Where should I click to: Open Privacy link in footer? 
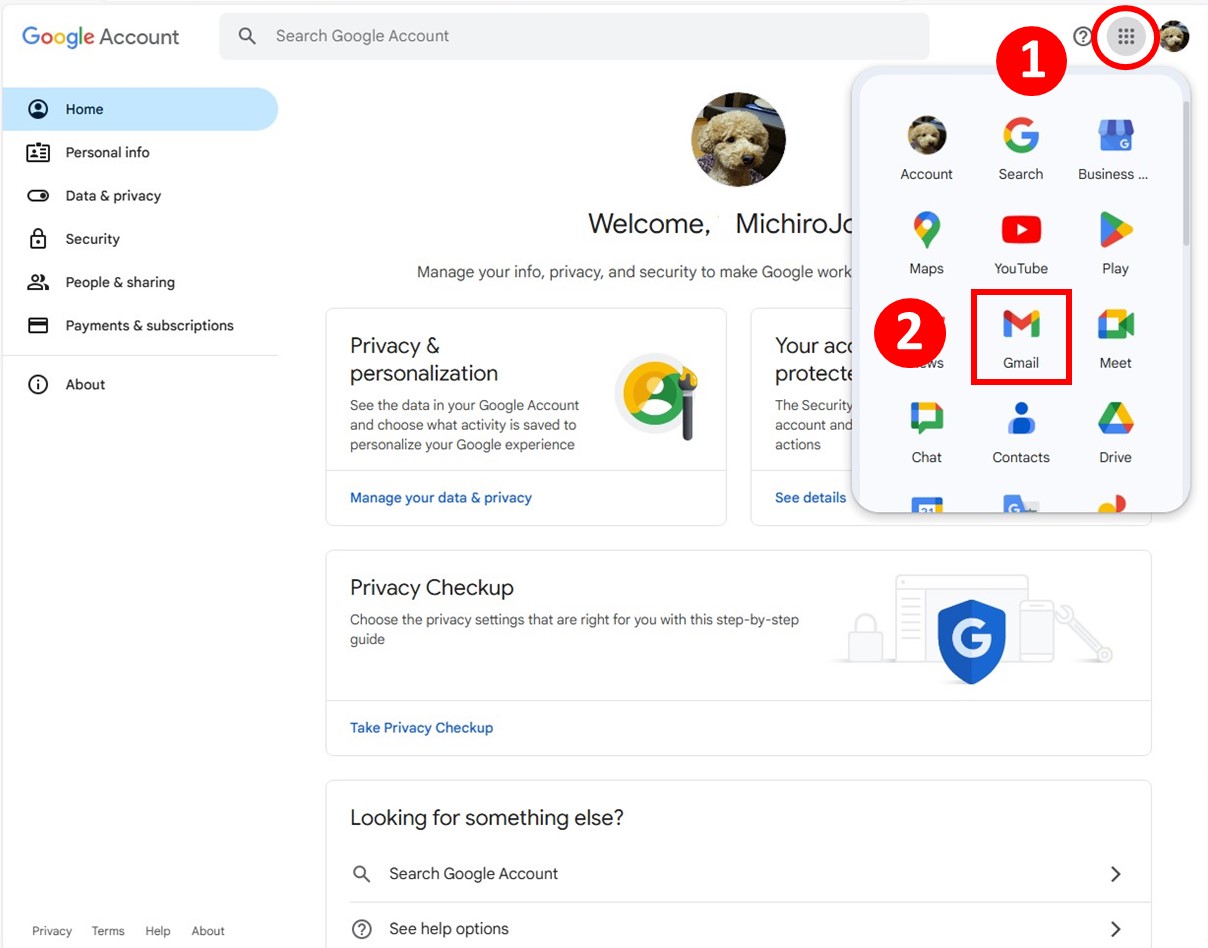tap(52, 931)
